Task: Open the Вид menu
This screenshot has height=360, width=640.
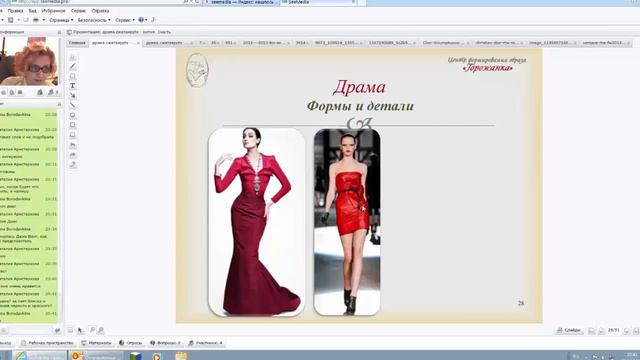Action: pyautogui.click(x=32, y=11)
